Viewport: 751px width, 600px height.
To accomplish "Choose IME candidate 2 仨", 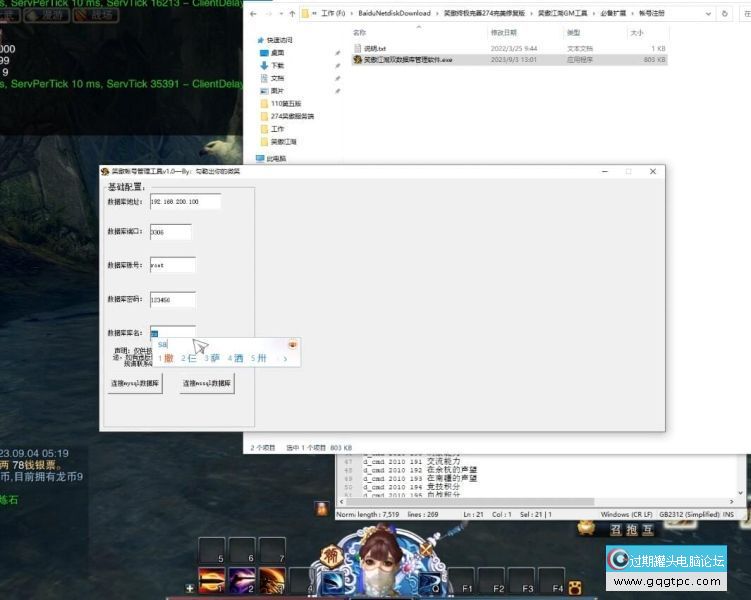I will (x=189, y=358).
